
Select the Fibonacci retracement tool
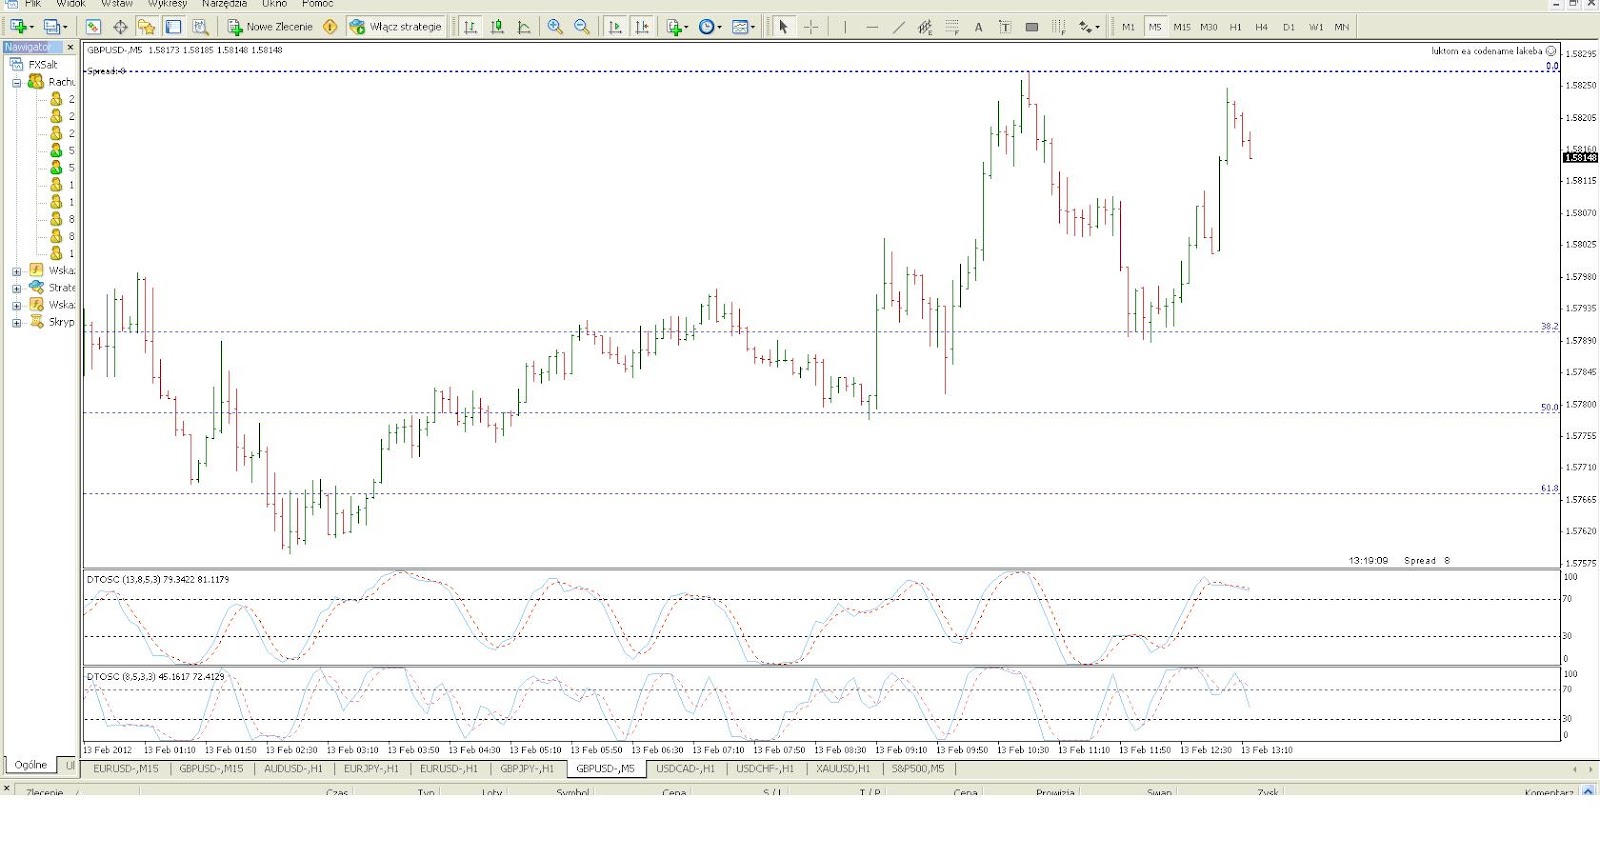[952, 27]
